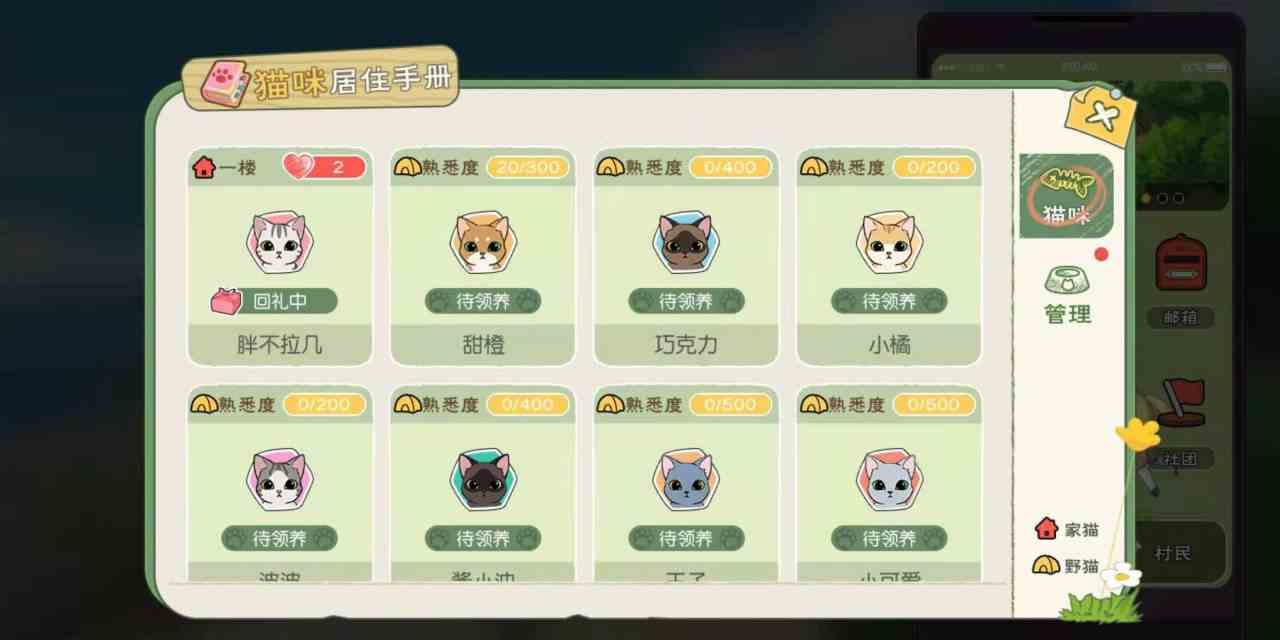
Task: Close the handbook with the X tag
Action: tap(1101, 115)
